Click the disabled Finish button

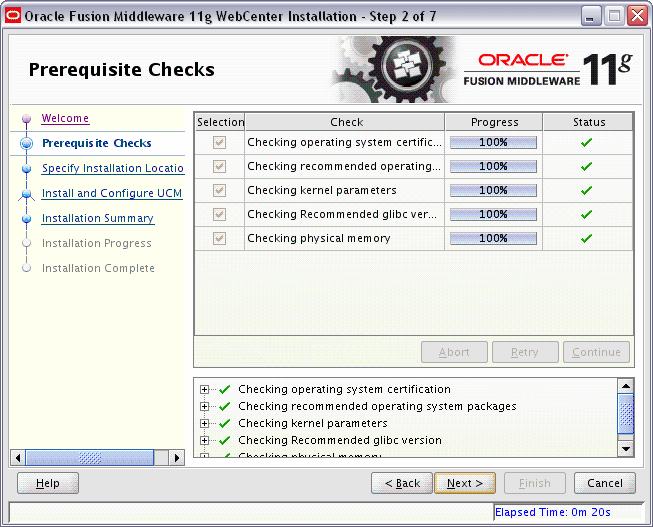535,483
